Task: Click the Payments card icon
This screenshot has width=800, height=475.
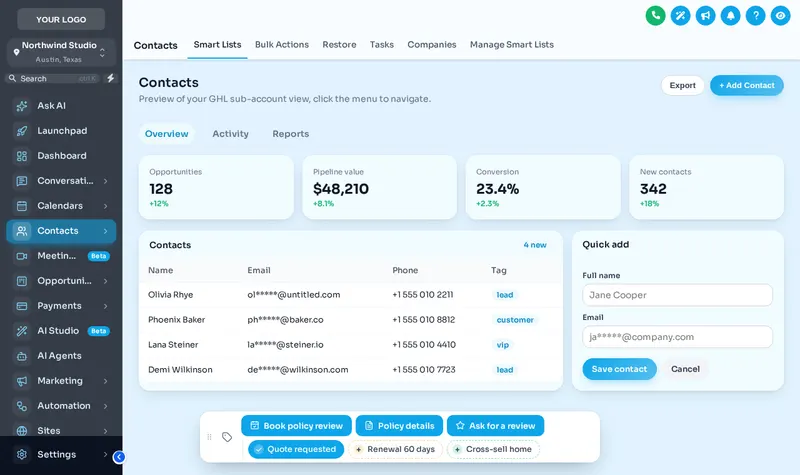Action: (x=22, y=306)
